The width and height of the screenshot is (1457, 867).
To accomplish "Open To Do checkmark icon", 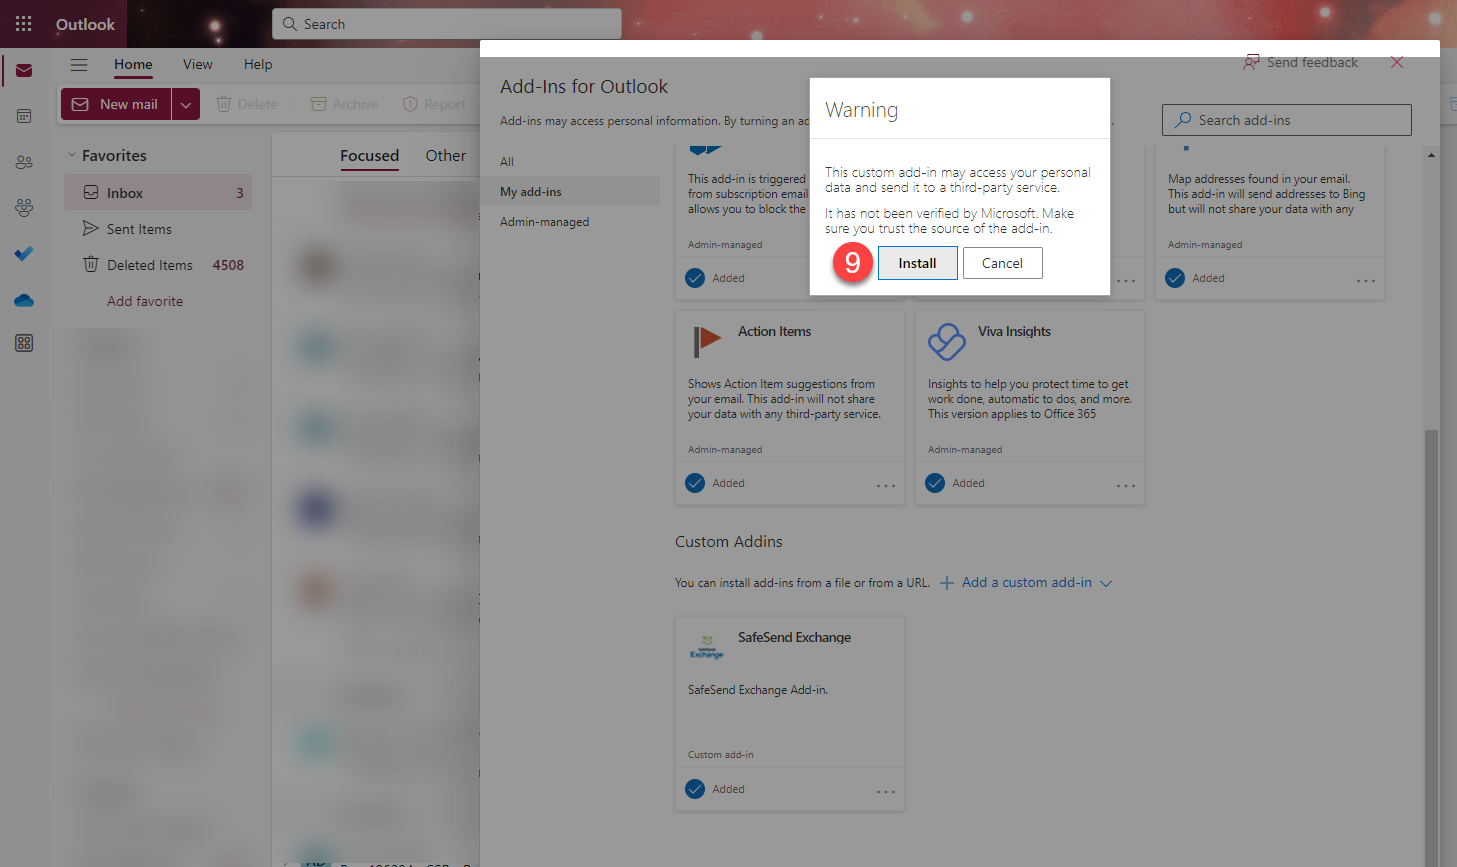I will (24, 253).
